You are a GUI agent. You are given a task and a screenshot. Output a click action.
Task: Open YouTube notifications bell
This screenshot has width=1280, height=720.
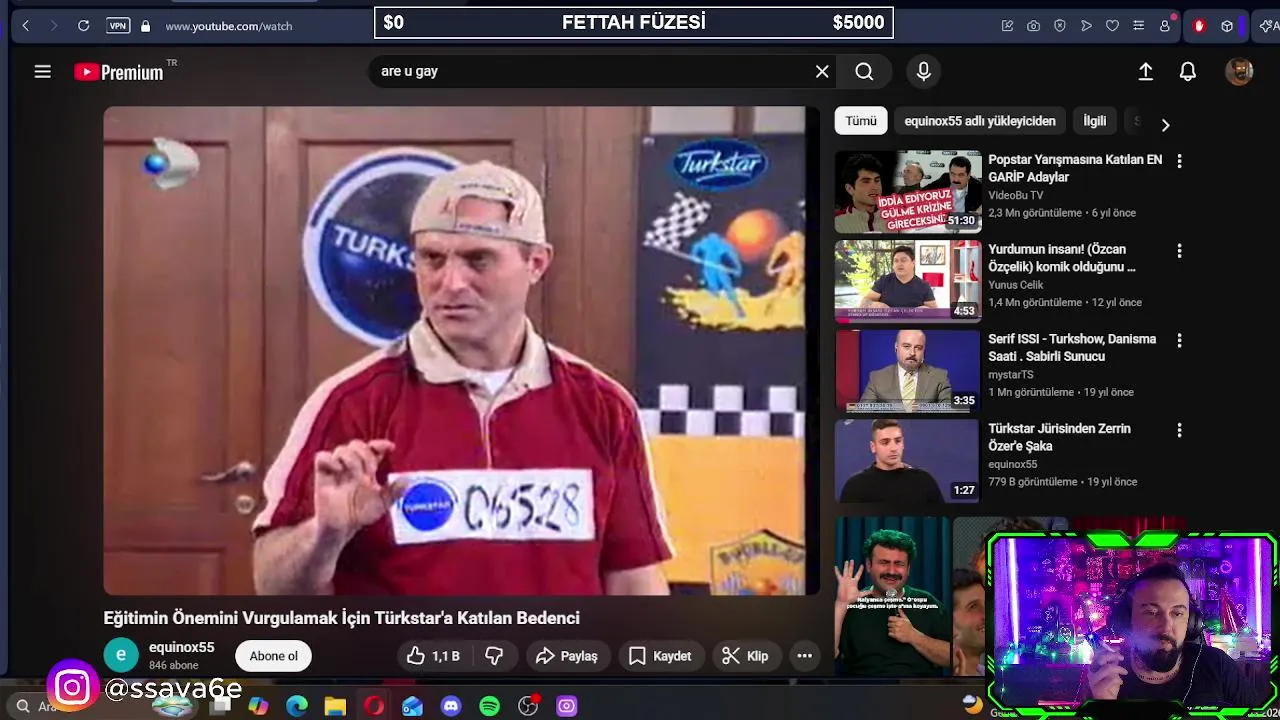[1188, 72]
